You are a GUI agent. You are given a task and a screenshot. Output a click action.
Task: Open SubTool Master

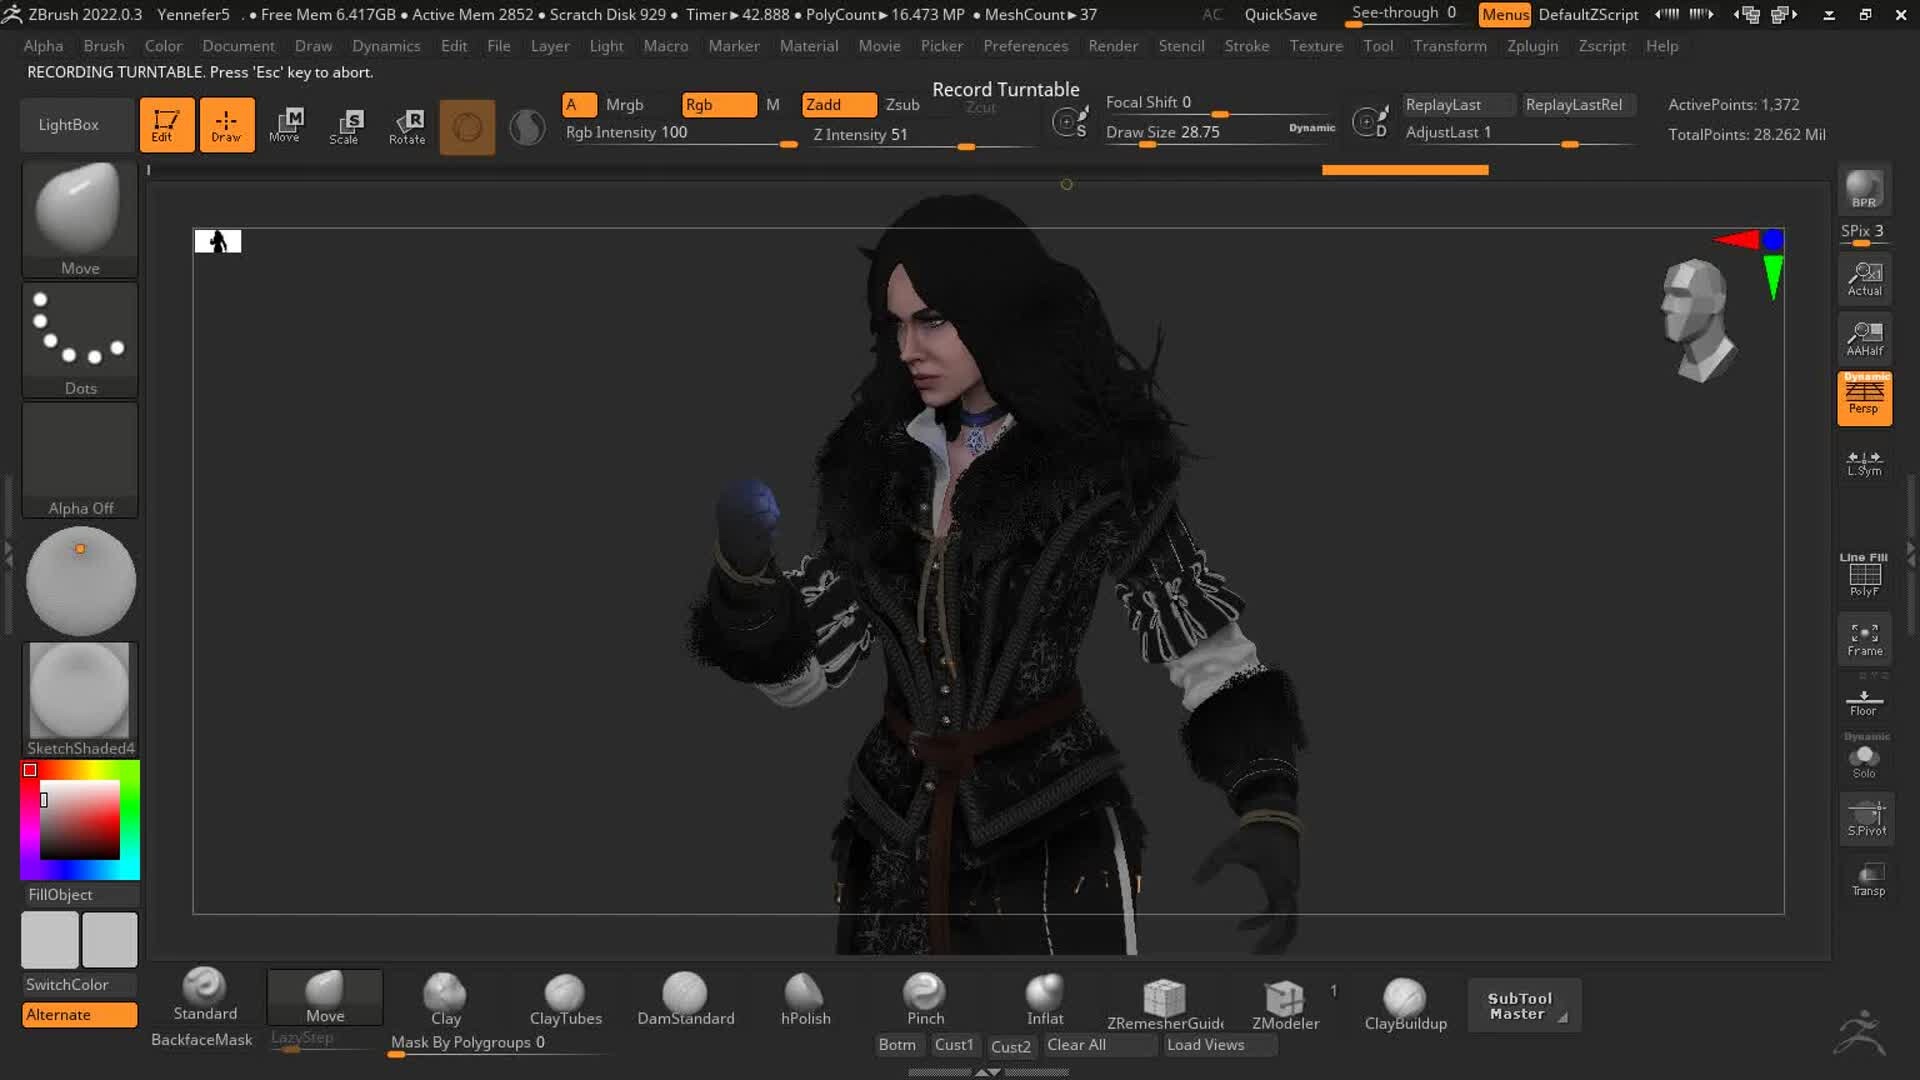point(1523,1005)
